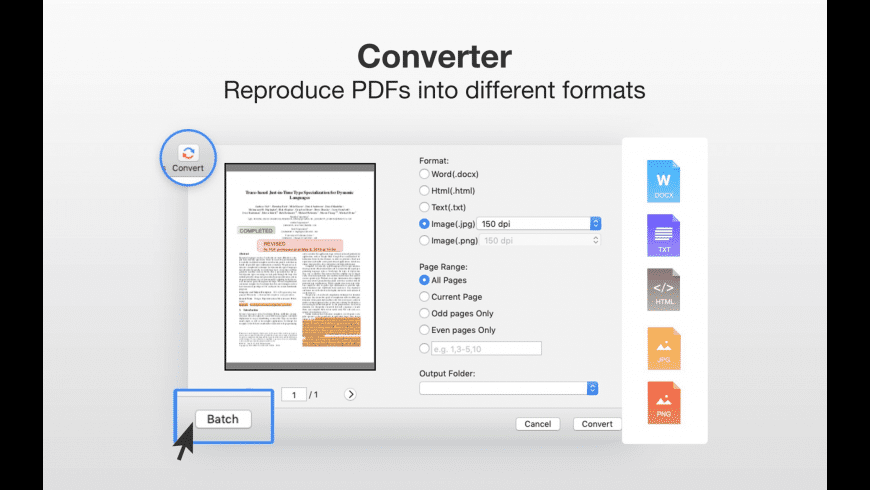Select Word(.docx) format option
The image size is (870, 490).
tap(424, 174)
